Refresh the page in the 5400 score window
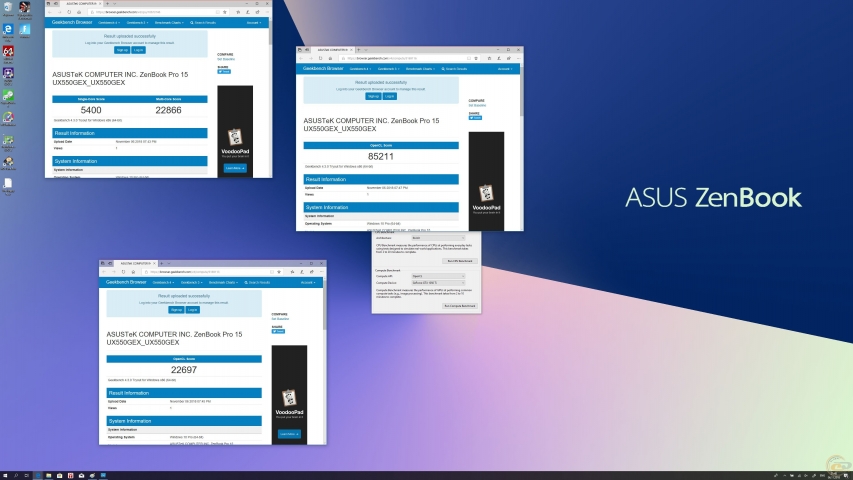The width and height of the screenshot is (853, 480). coord(69,12)
